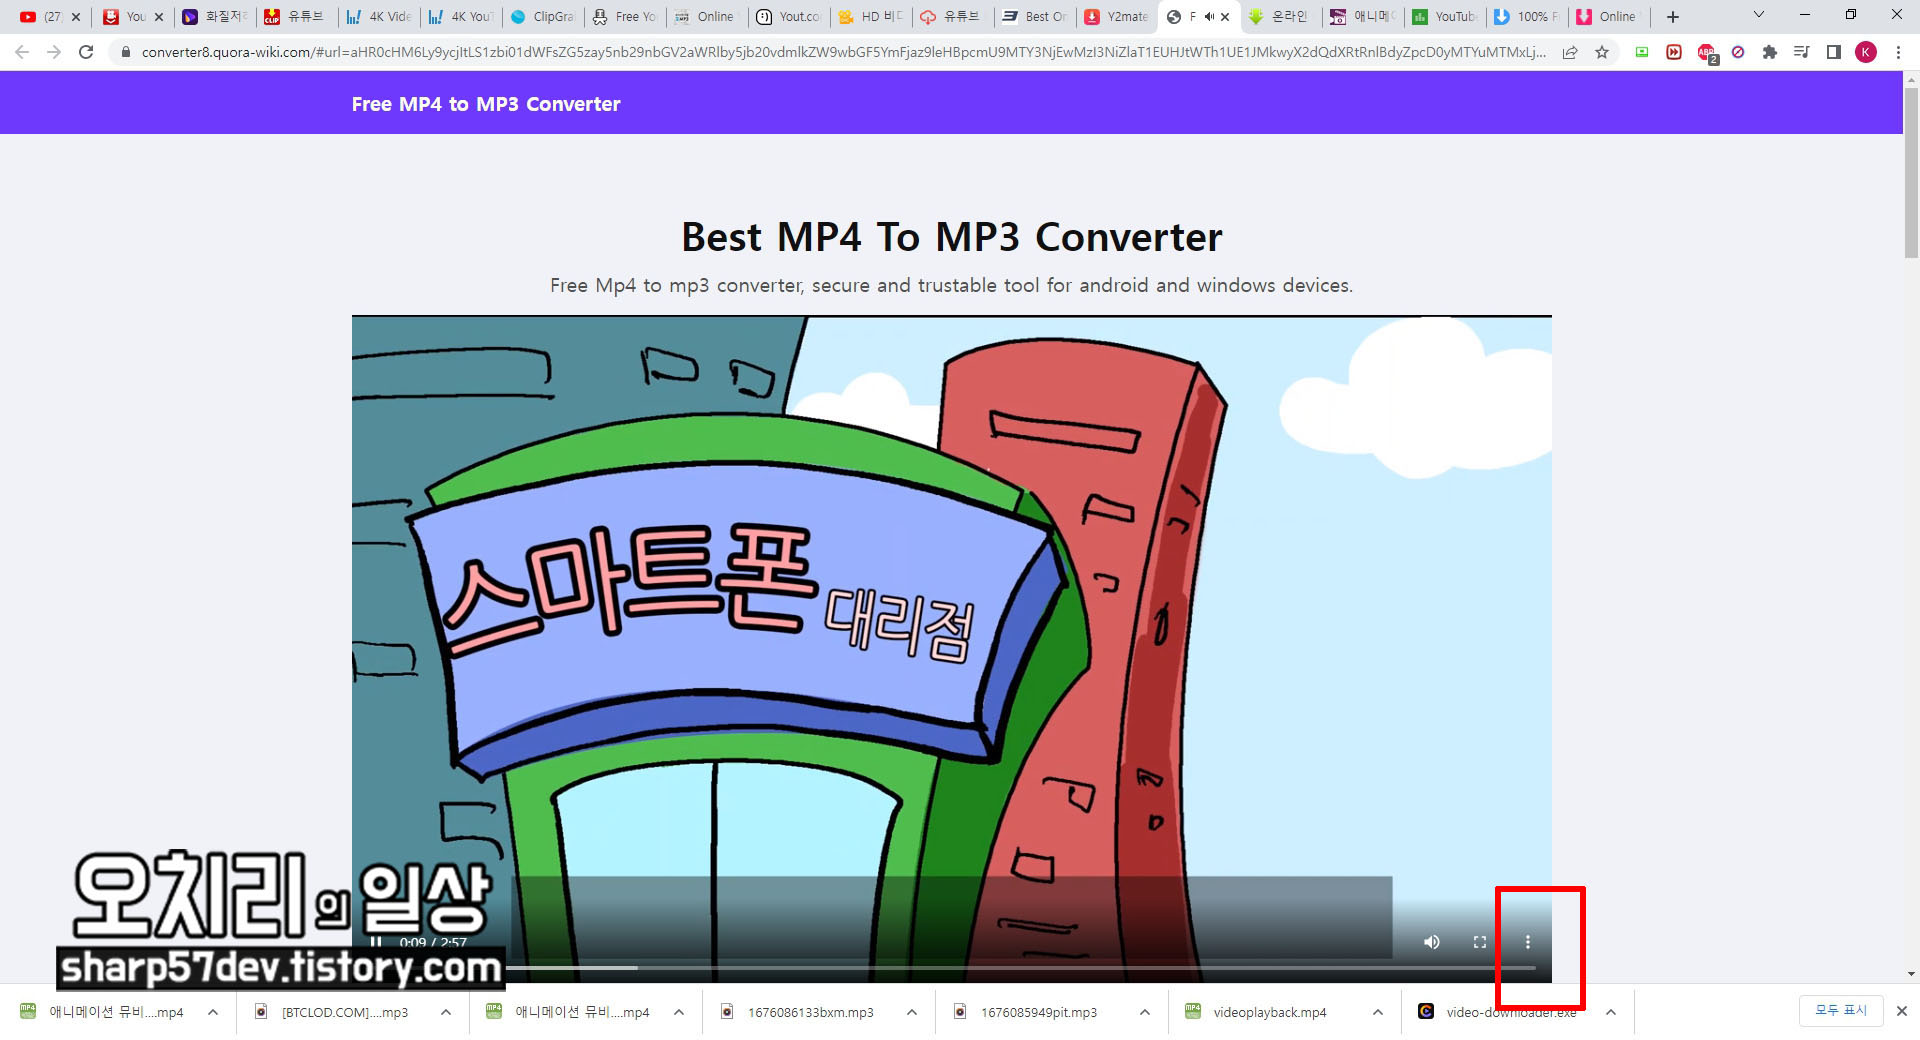The width and height of the screenshot is (1920, 1040).
Task: Reload the page with the refresh icon
Action: coord(86,52)
